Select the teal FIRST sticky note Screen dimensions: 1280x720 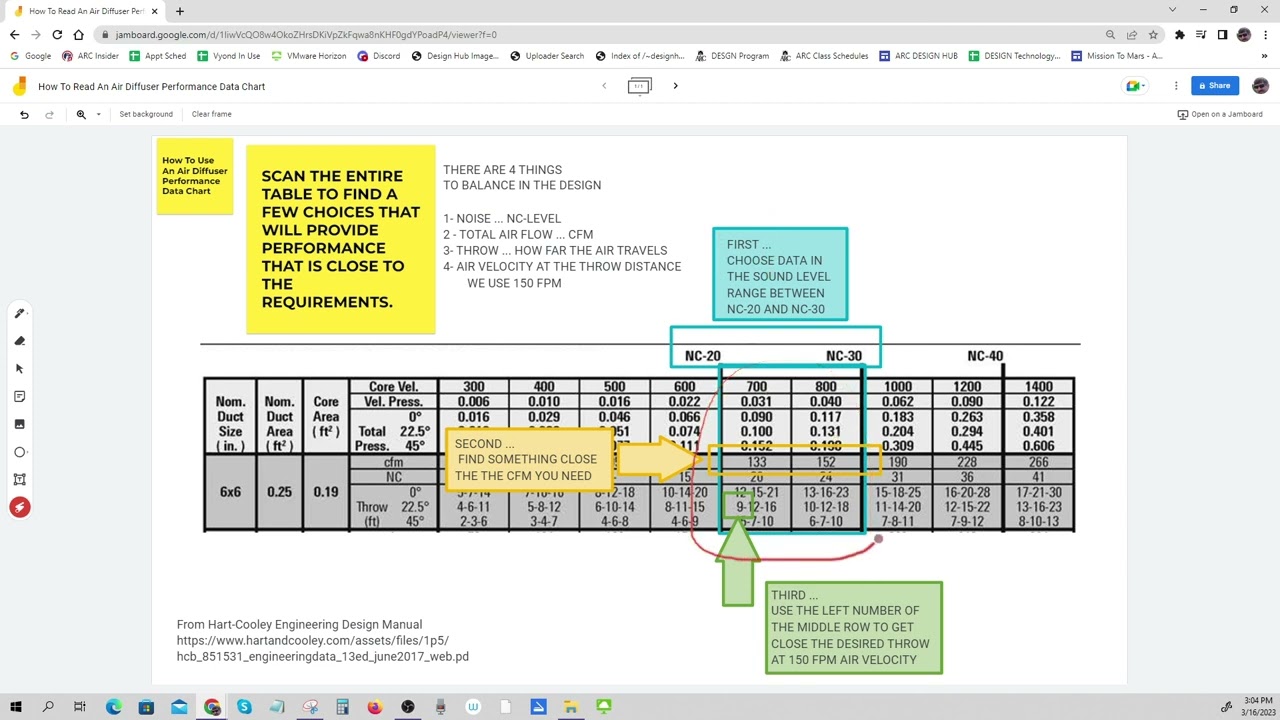(780, 275)
